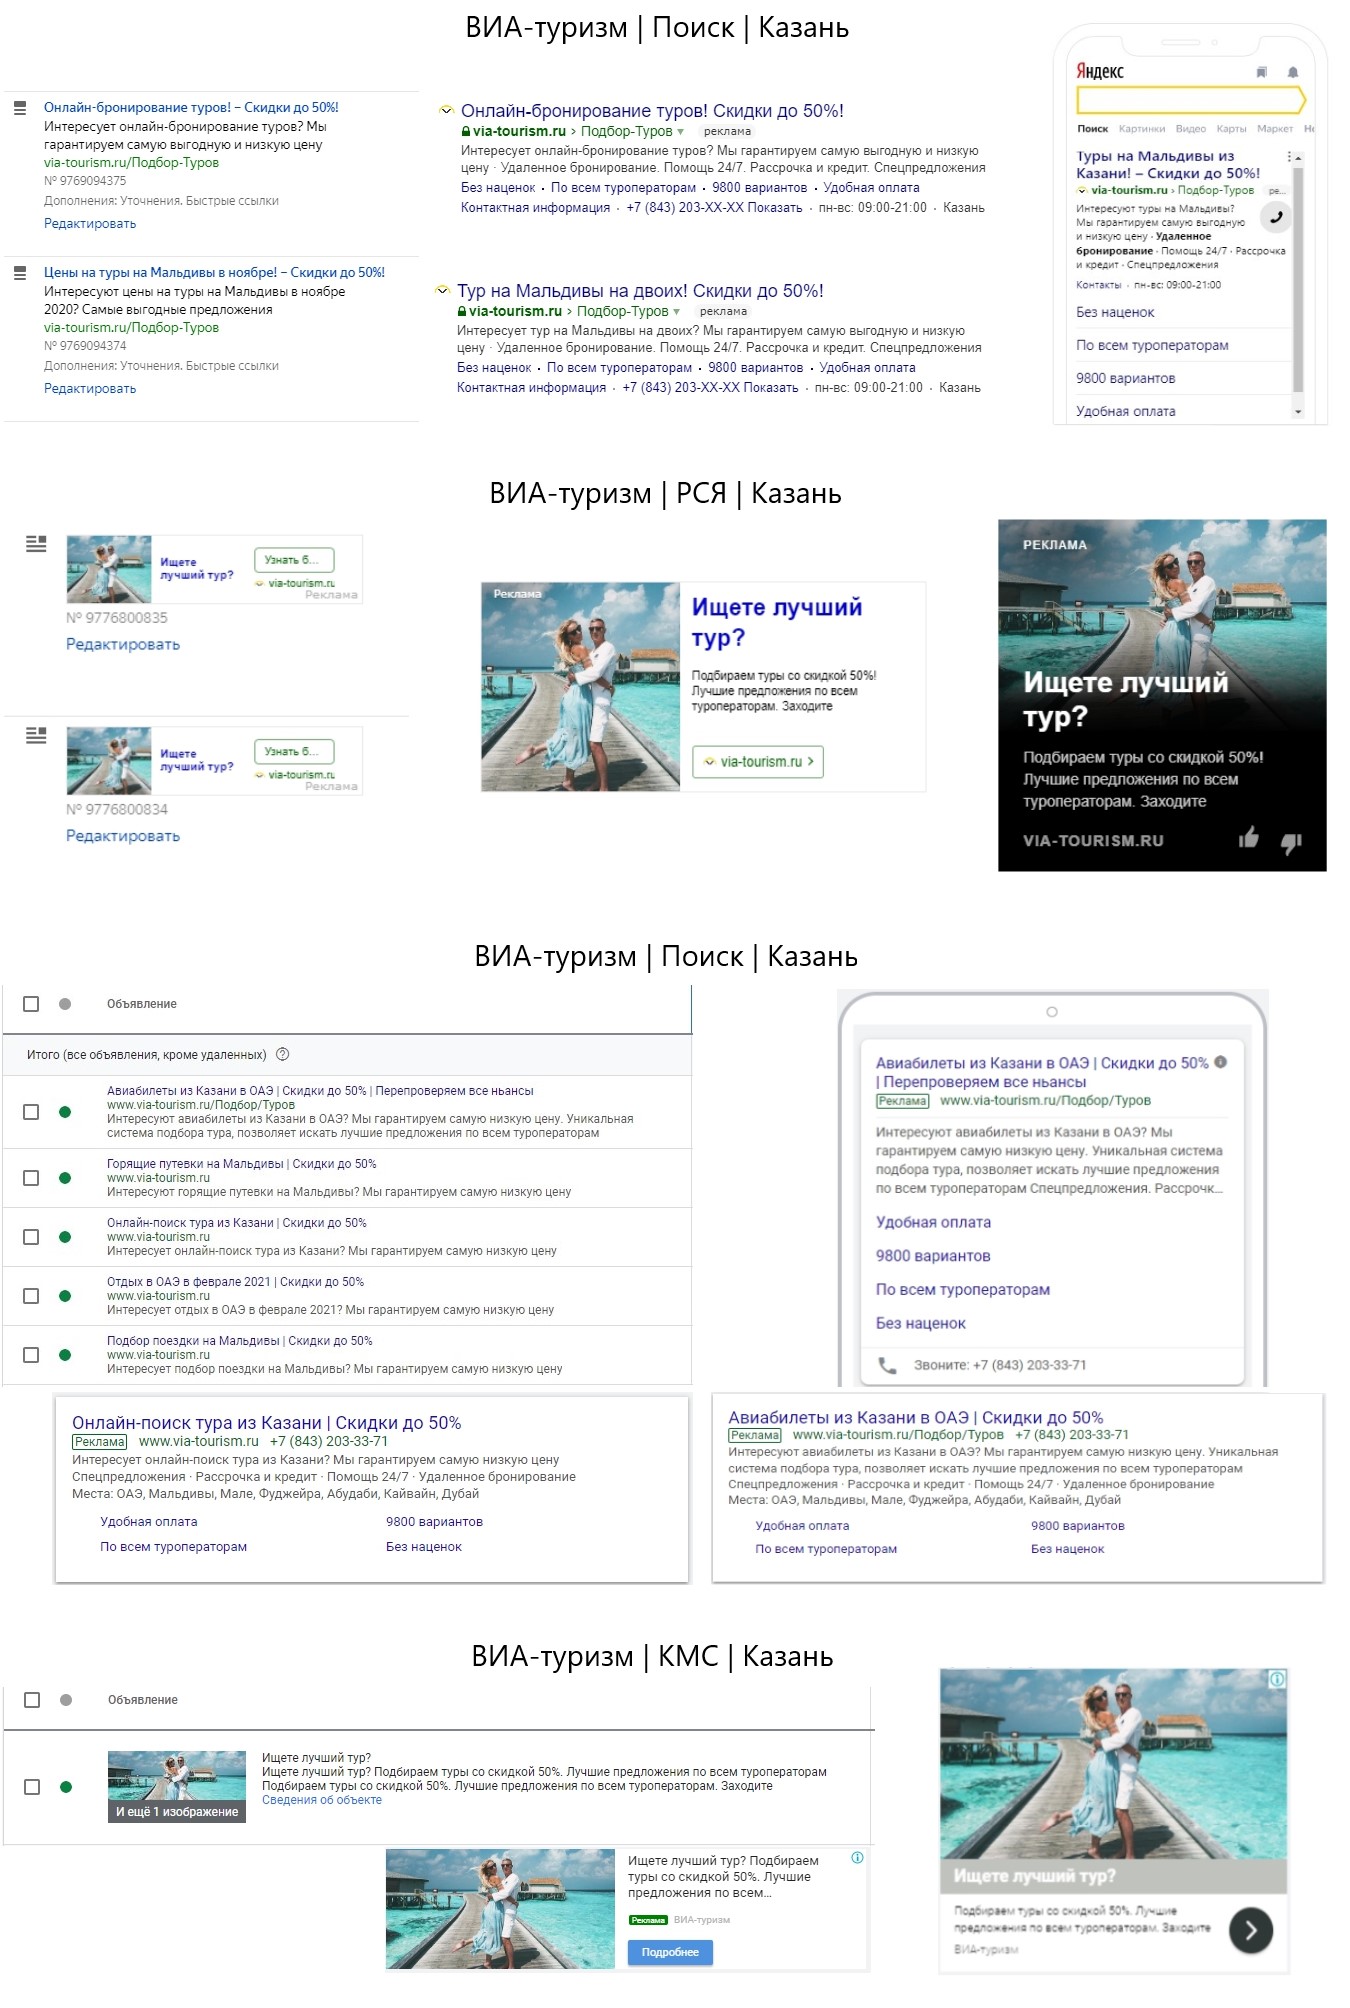Screen dimensions: 1350x2008
Task: Click the AdChoices info icon on the tall КМС ad
Action: pos(1277,1680)
